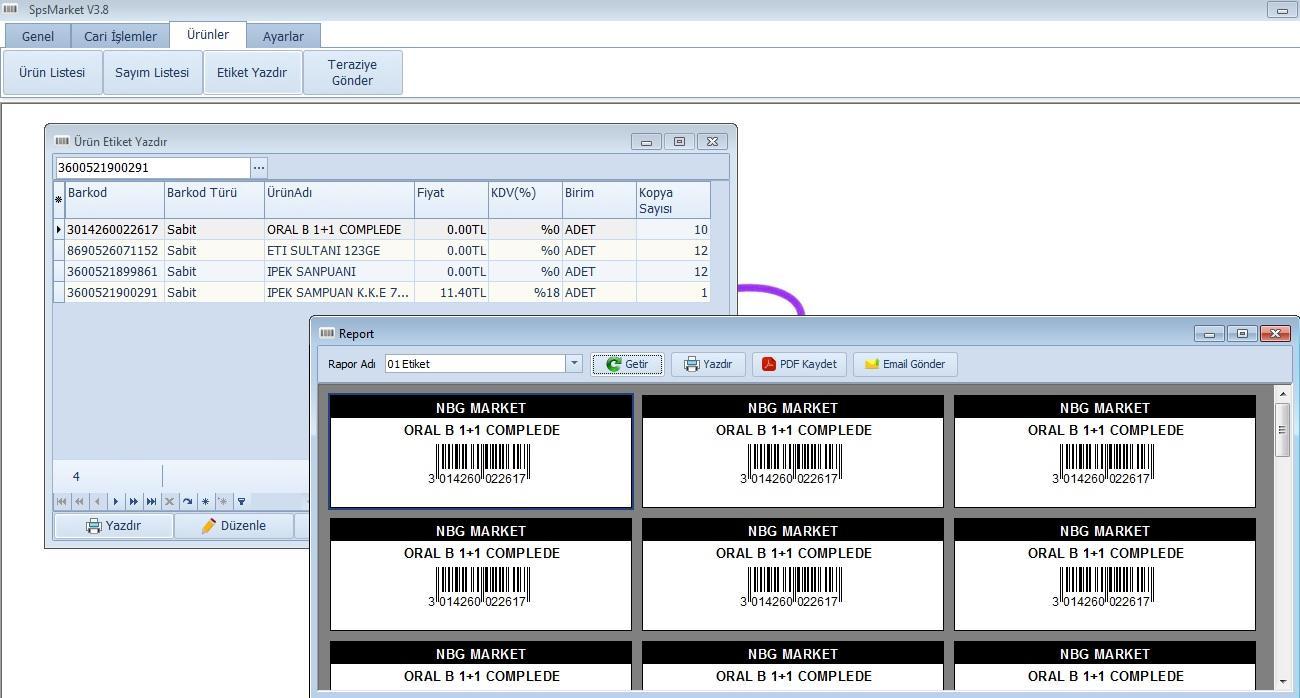The image size is (1300, 698).
Task: Click the Kopya Sayısı column header
Action: [x=673, y=200]
